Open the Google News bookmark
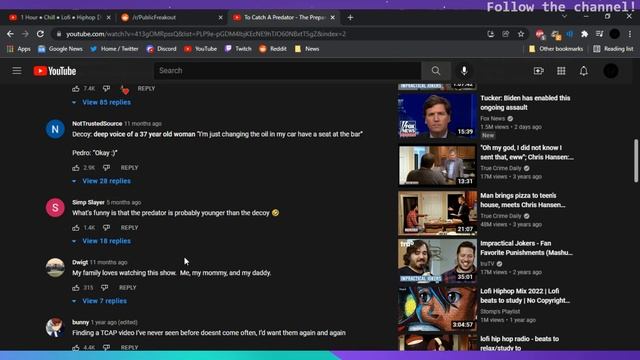The image size is (640, 360). (60, 49)
